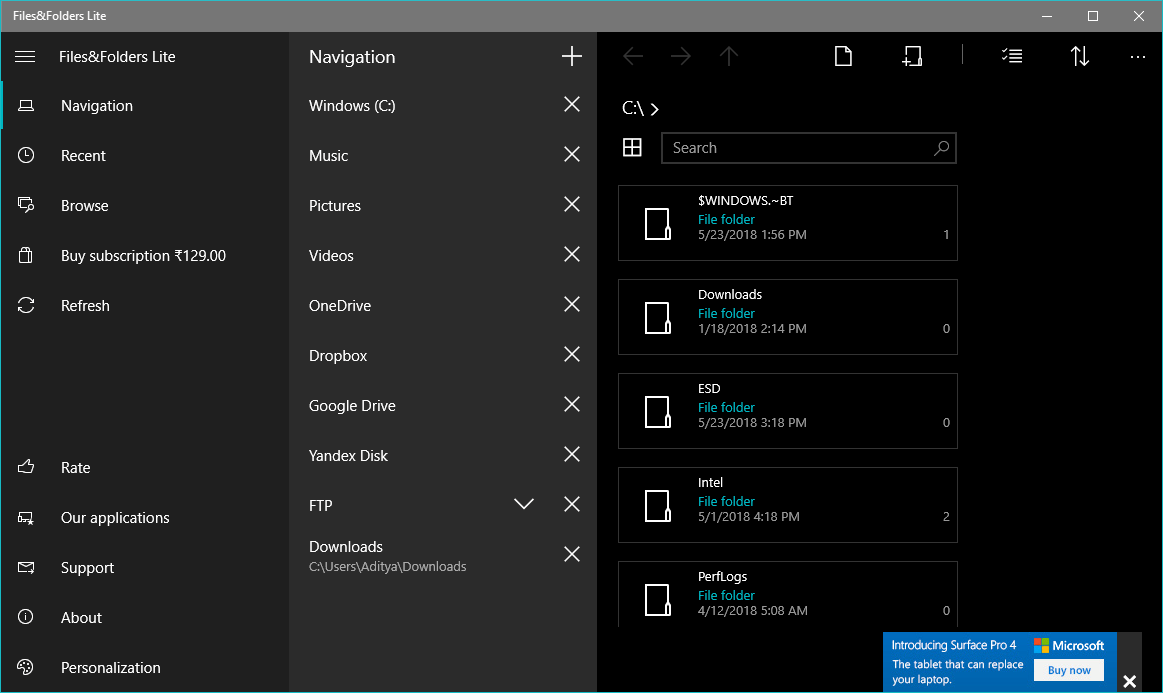This screenshot has height=693, width=1163.
Task: Open the $WINDOWS.~BT folder
Action: [x=787, y=223]
